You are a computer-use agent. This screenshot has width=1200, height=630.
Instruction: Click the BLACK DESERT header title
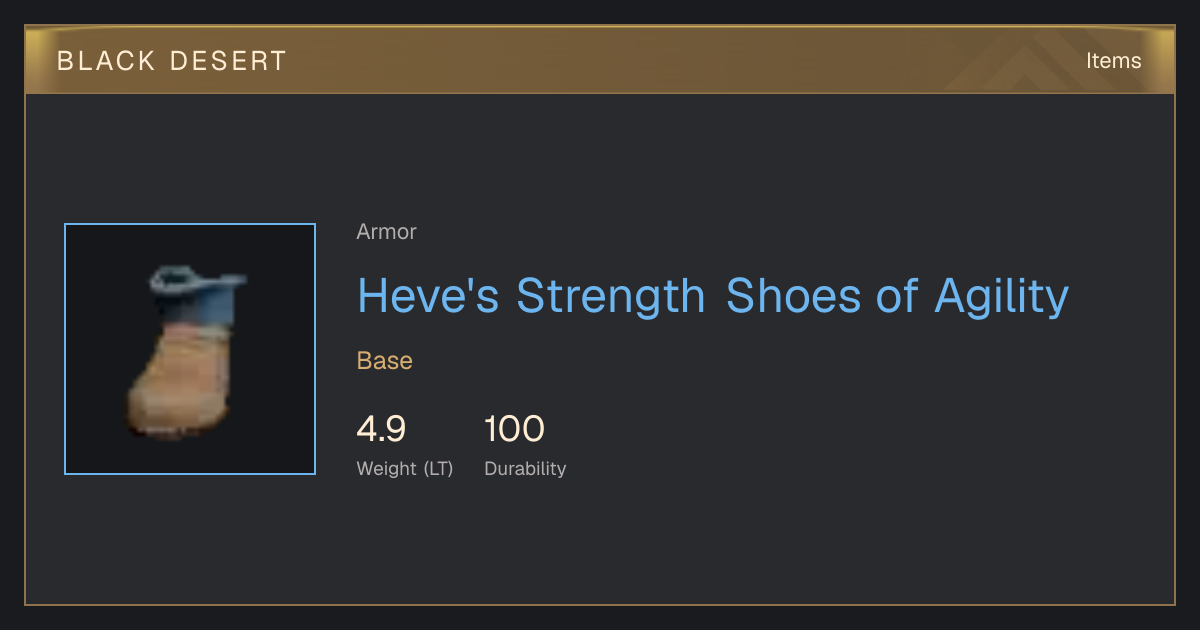(172, 61)
